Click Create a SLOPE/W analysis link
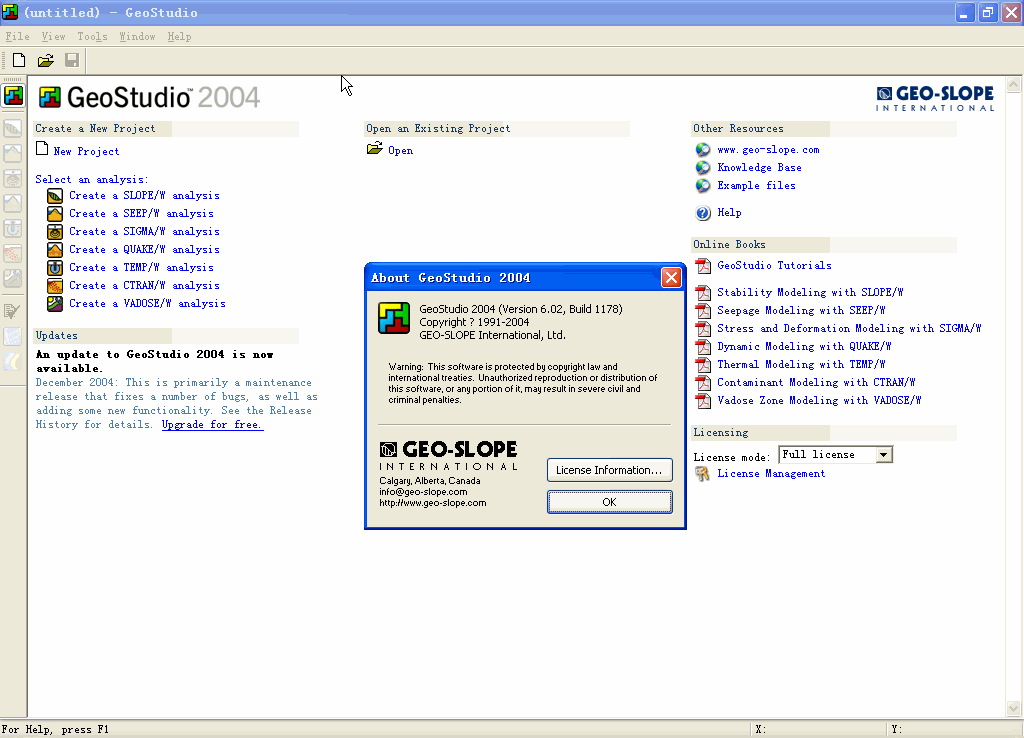This screenshot has height=738, width=1024. [144, 195]
